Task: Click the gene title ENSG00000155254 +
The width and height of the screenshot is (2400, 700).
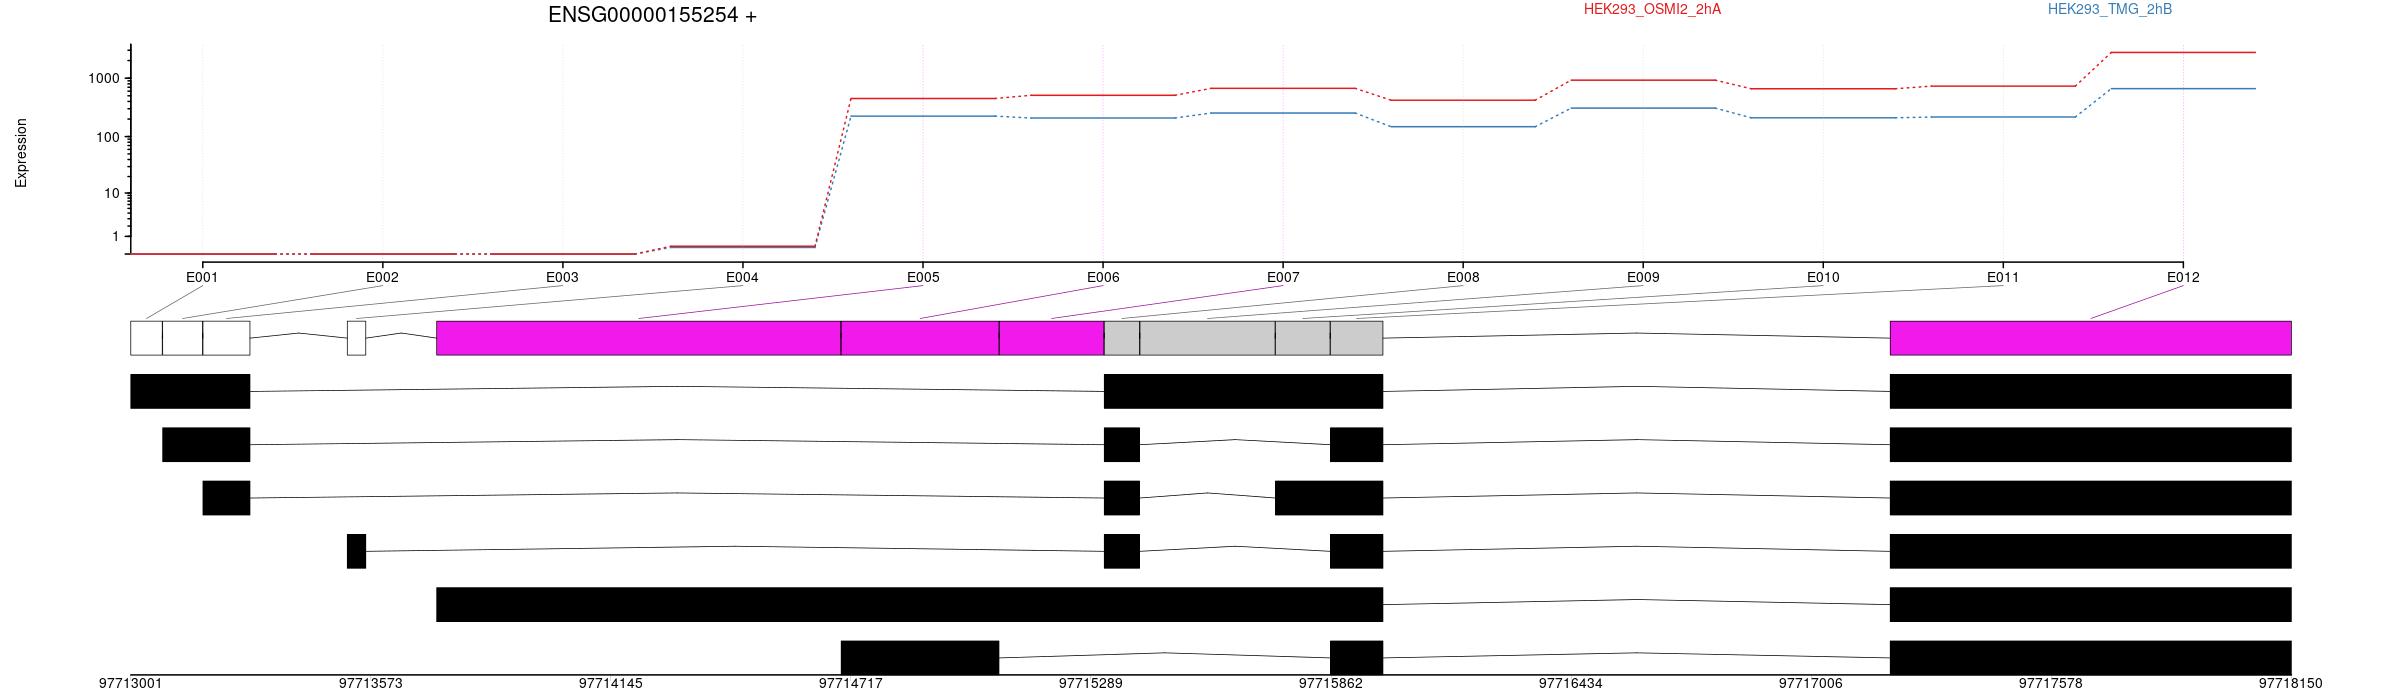Action: click(x=652, y=15)
